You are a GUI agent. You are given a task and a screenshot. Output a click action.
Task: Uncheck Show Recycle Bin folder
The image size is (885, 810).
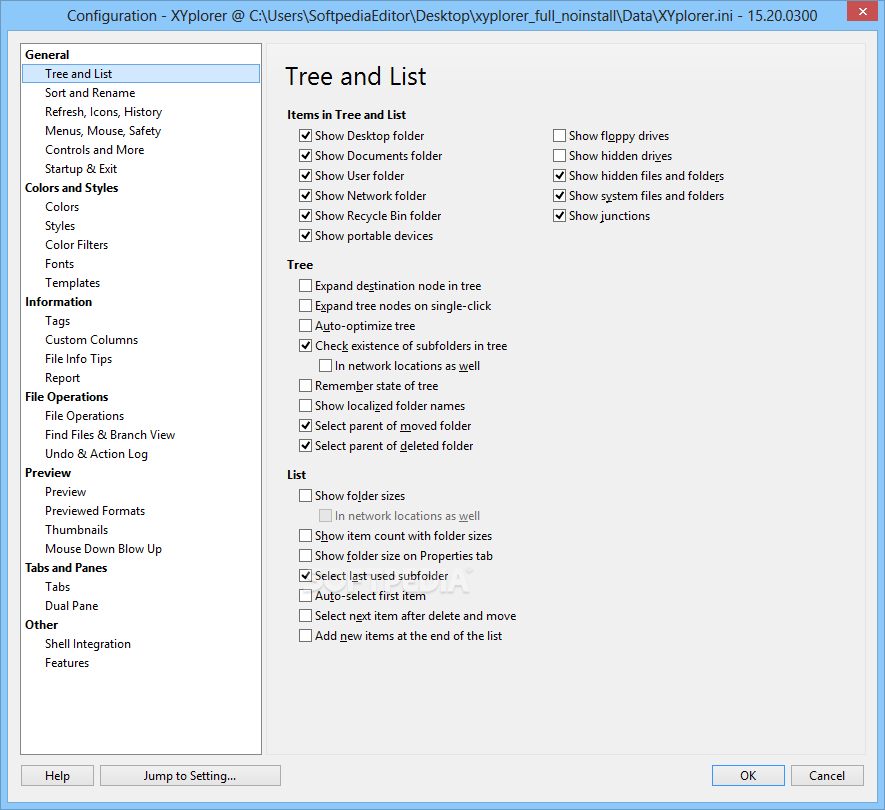click(305, 216)
